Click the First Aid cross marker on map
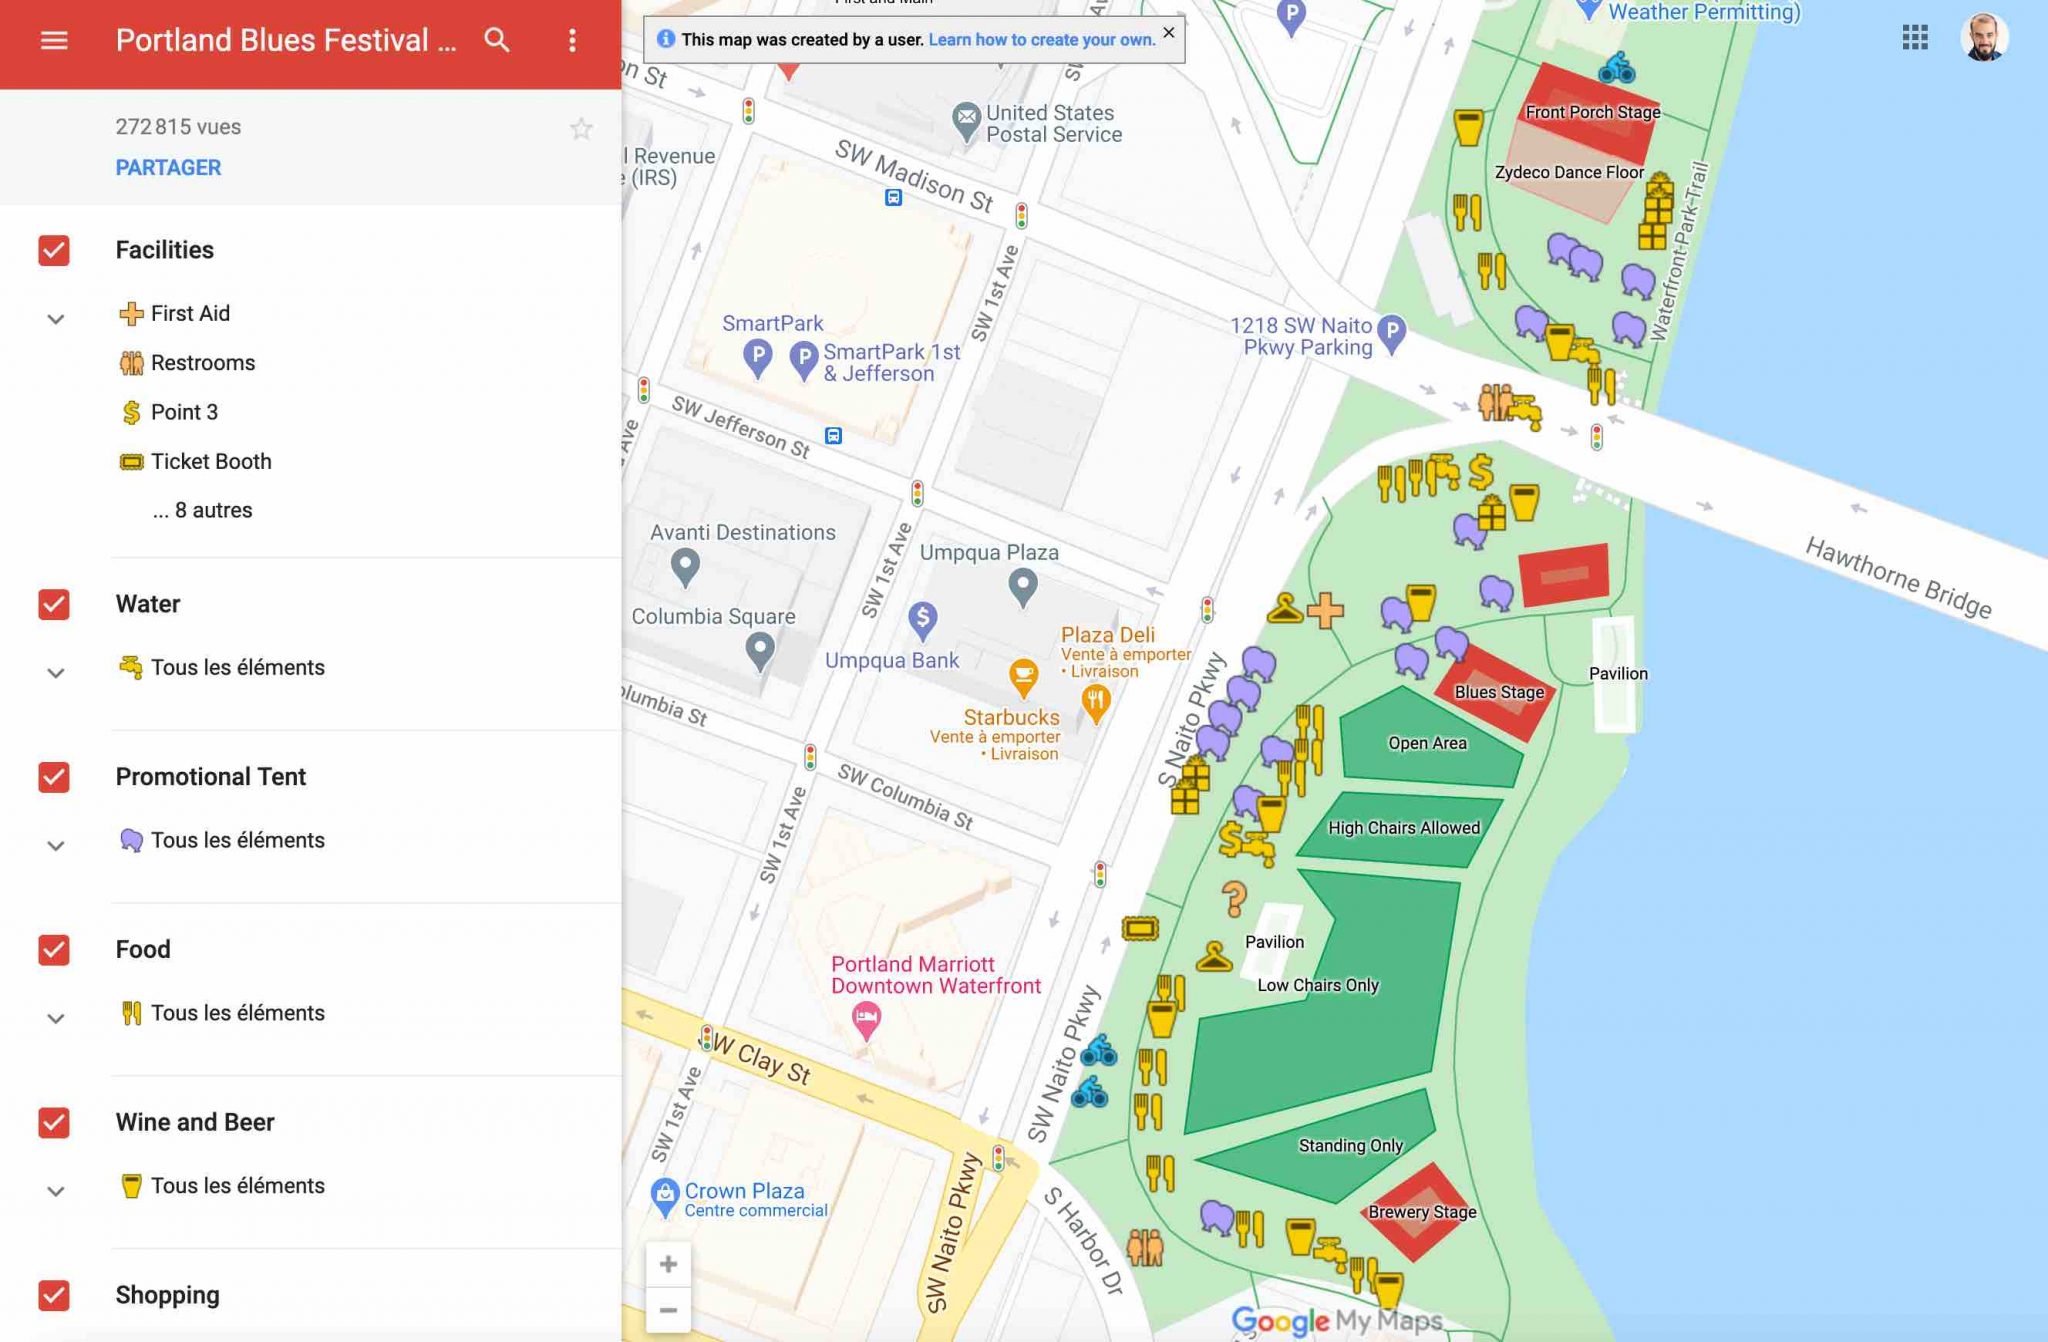This screenshot has width=2048, height=1342. [x=1325, y=610]
